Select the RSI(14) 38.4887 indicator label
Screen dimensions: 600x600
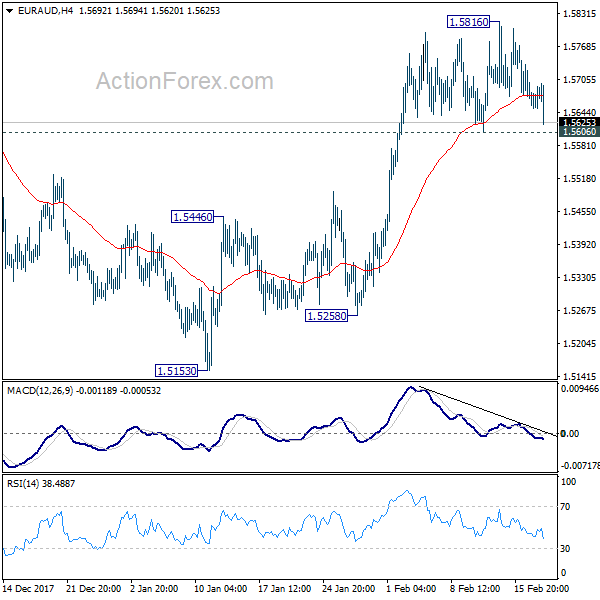click(41, 484)
